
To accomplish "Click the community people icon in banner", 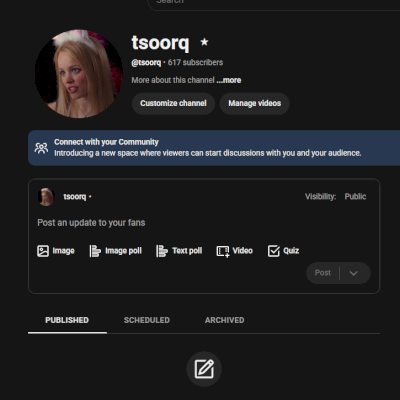I will [41, 148].
